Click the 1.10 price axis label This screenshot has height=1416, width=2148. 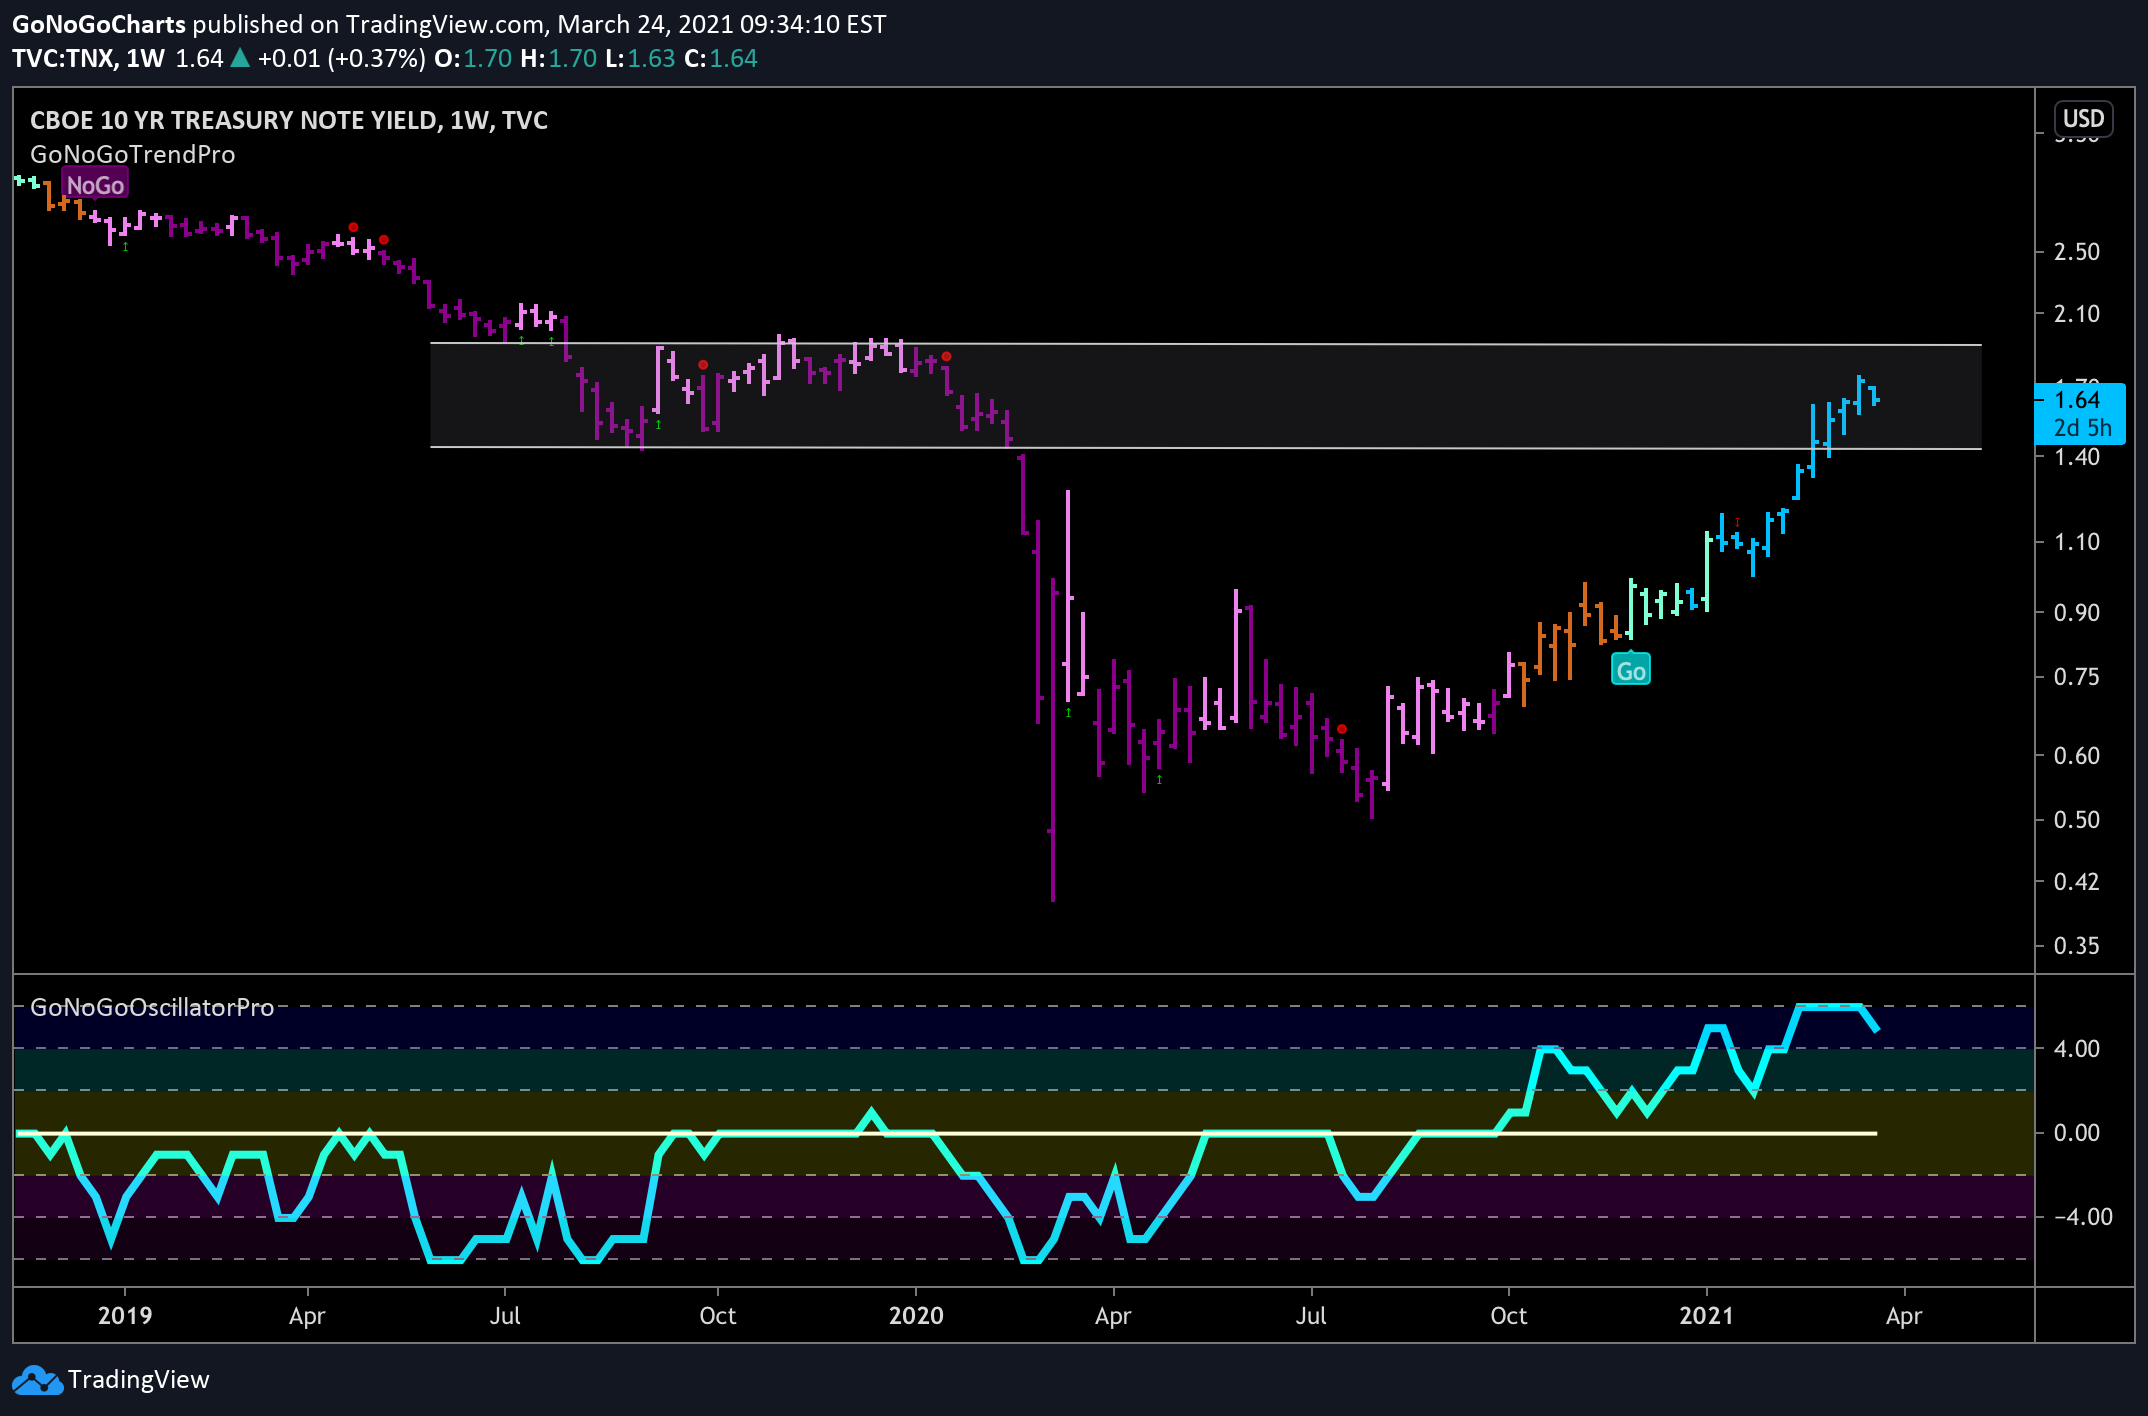point(2077,542)
